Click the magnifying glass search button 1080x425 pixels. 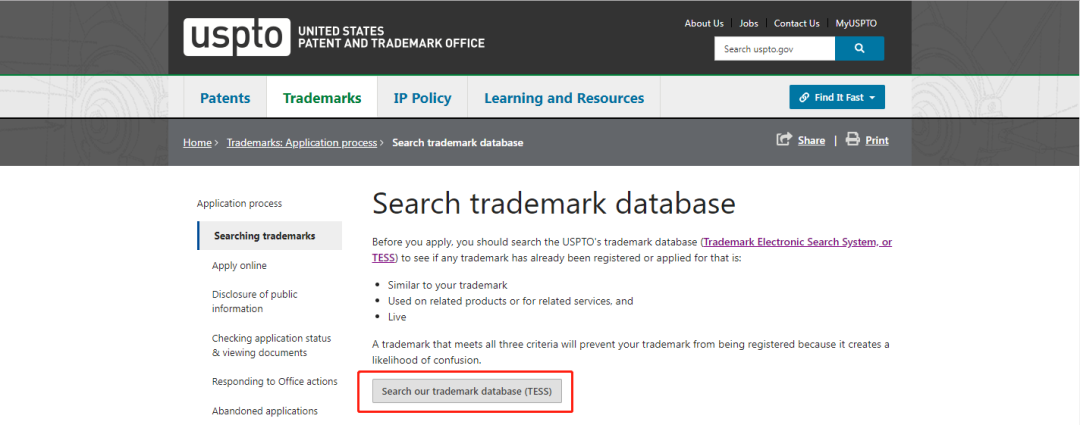pyautogui.click(x=859, y=48)
